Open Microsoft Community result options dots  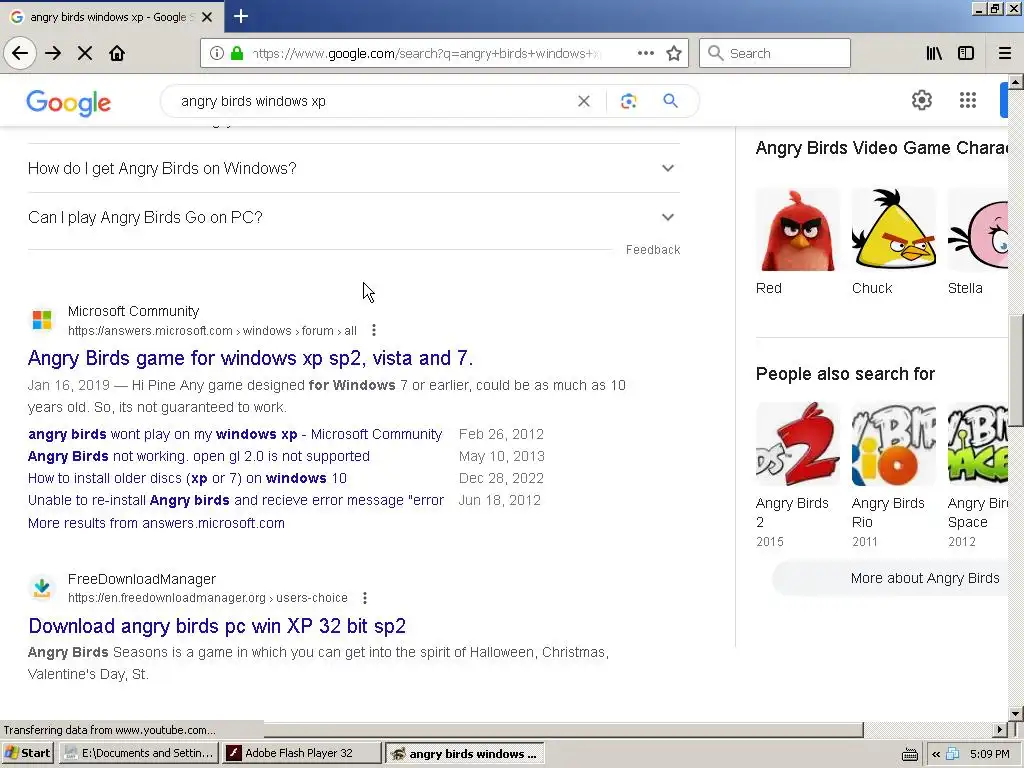[374, 330]
